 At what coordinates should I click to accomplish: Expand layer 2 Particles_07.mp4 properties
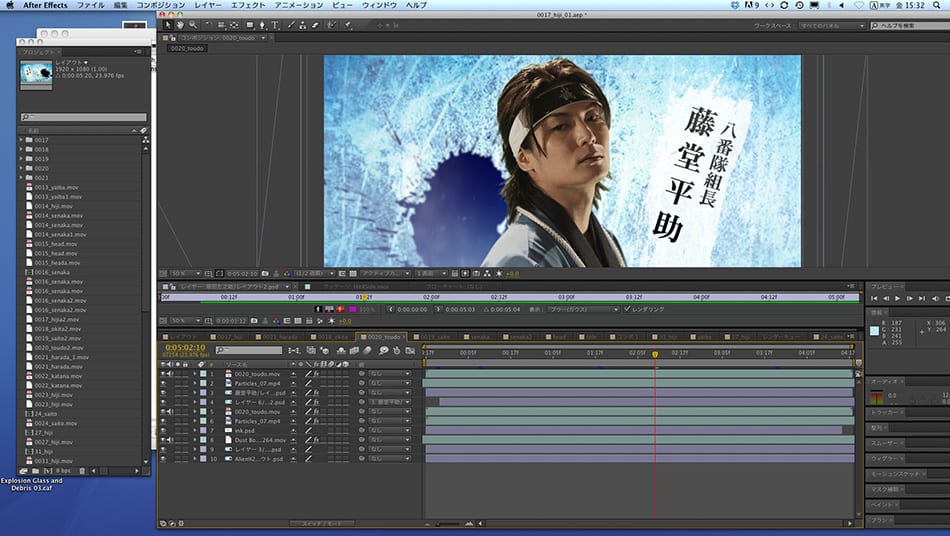(195, 383)
